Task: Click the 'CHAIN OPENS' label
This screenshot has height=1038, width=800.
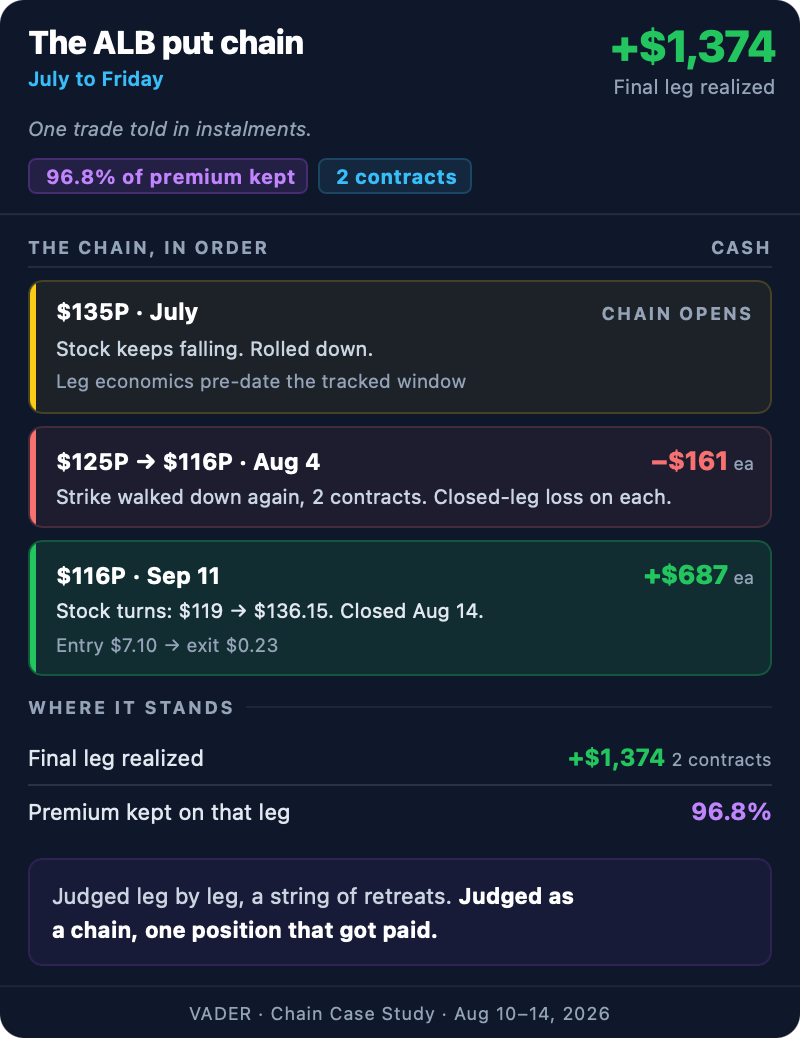Action: click(677, 314)
